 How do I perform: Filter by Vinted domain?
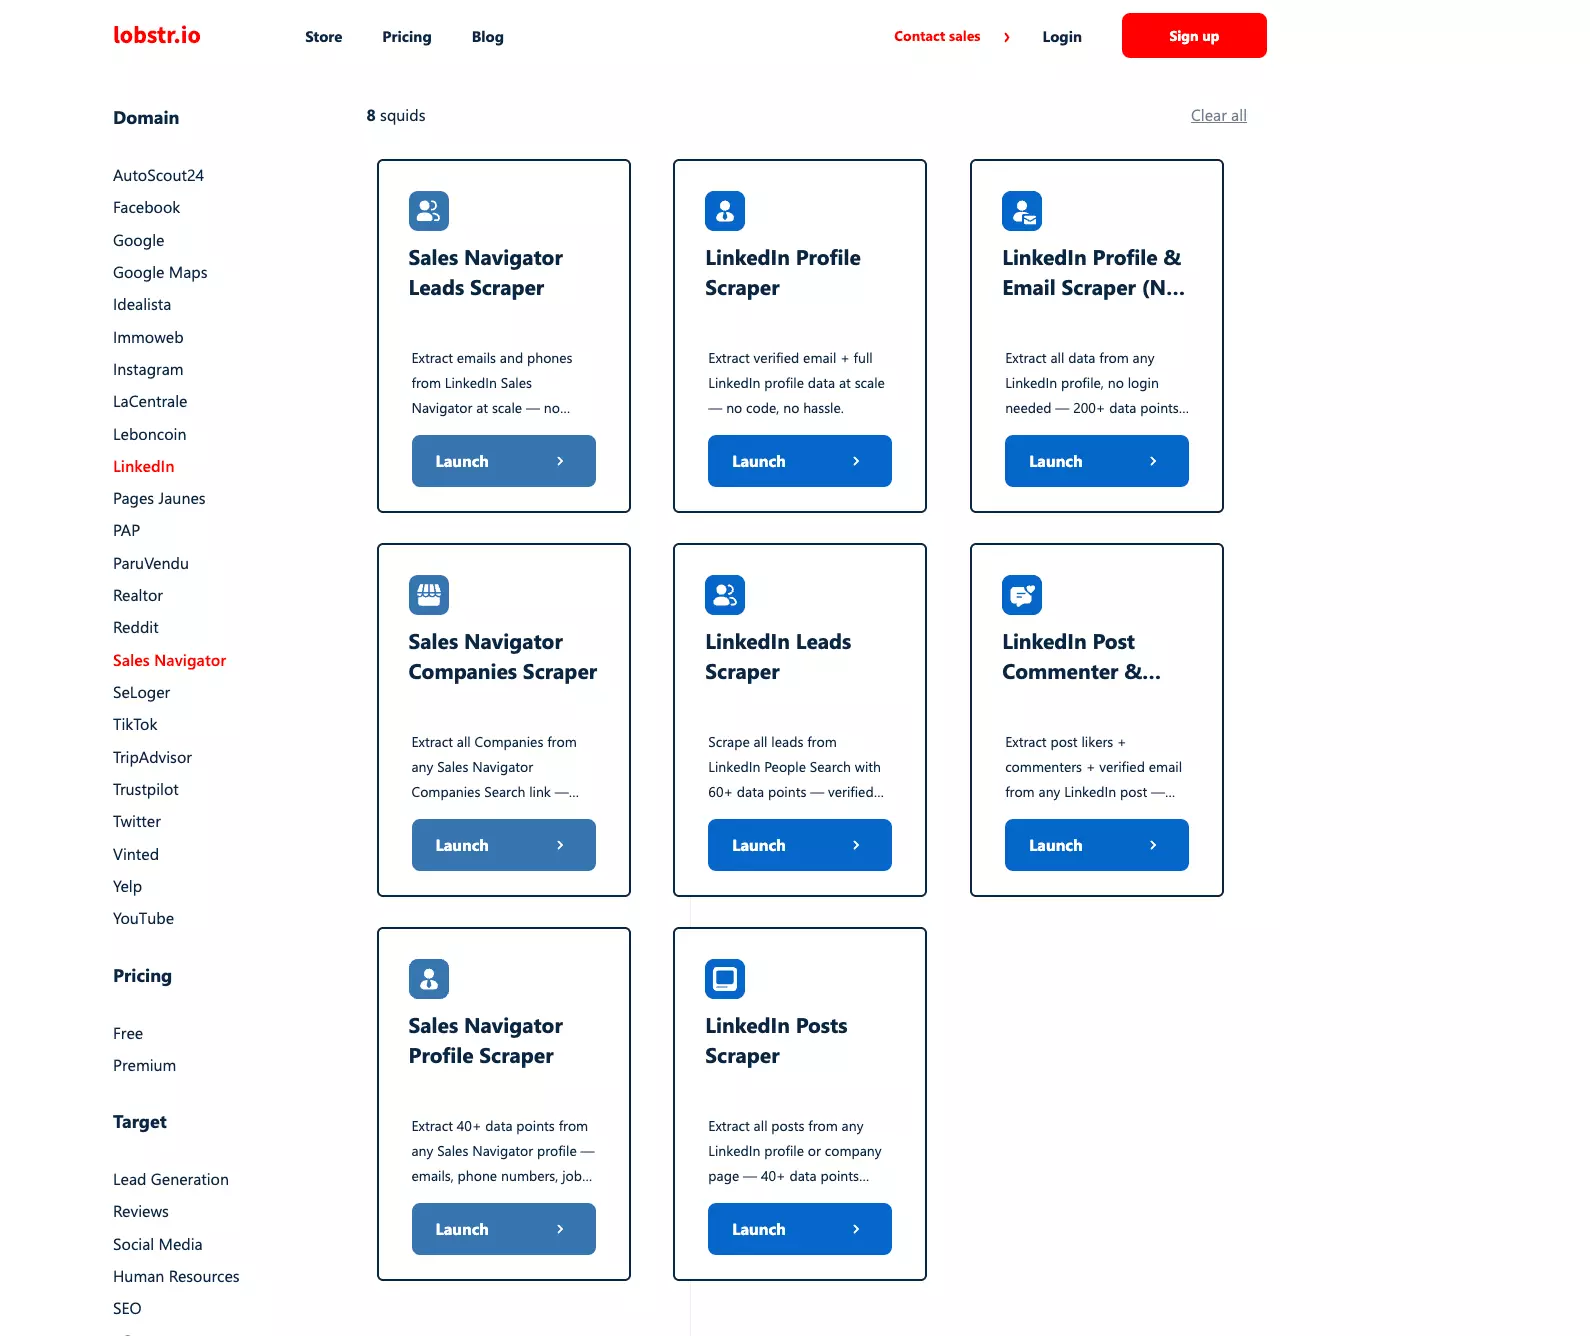point(136,855)
